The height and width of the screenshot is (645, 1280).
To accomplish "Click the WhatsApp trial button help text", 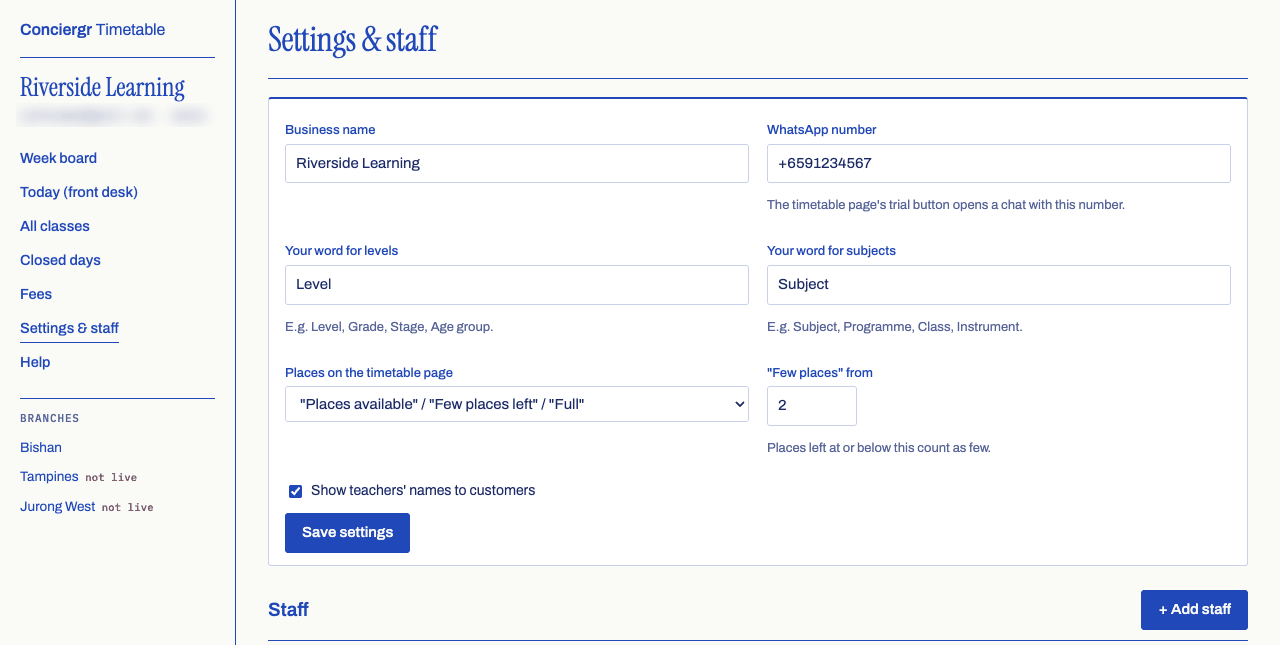I will point(946,205).
